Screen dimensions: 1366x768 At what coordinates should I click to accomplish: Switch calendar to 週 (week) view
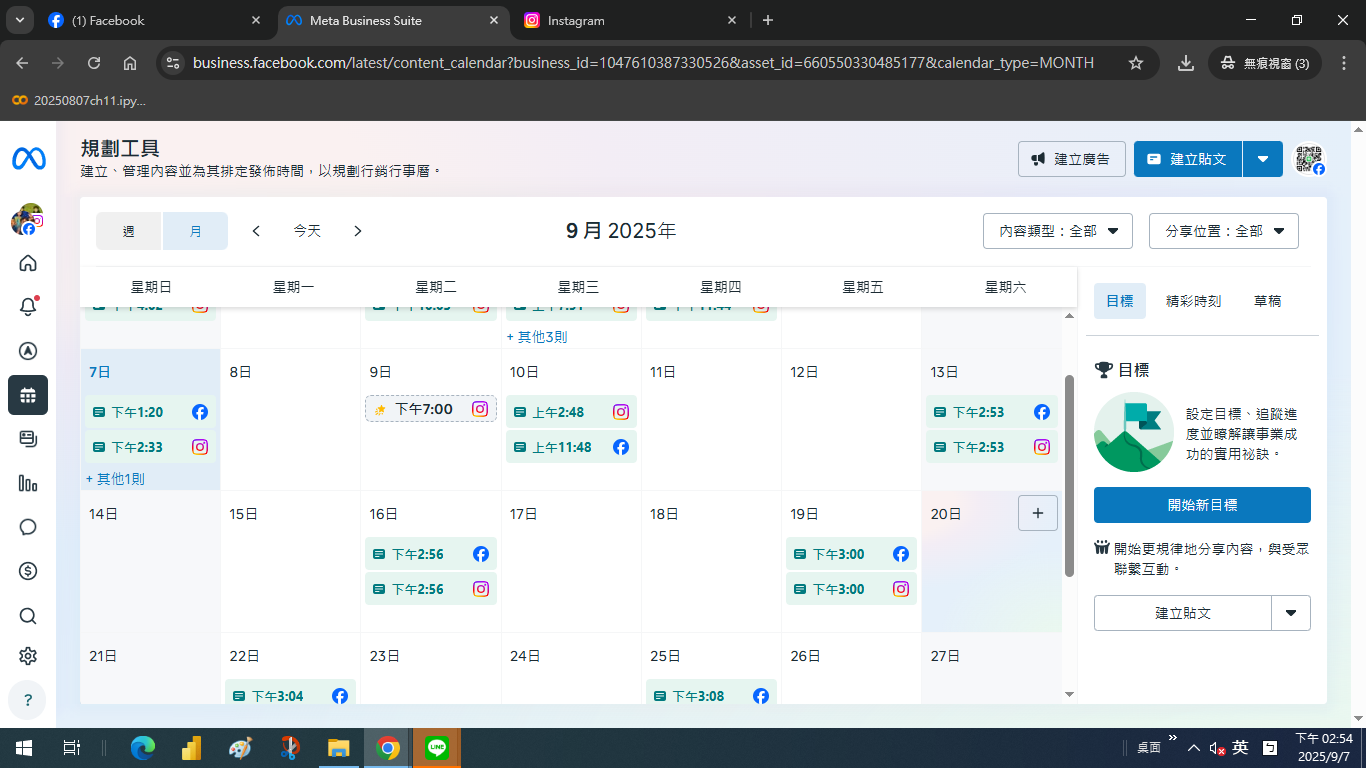[x=129, y=231]
